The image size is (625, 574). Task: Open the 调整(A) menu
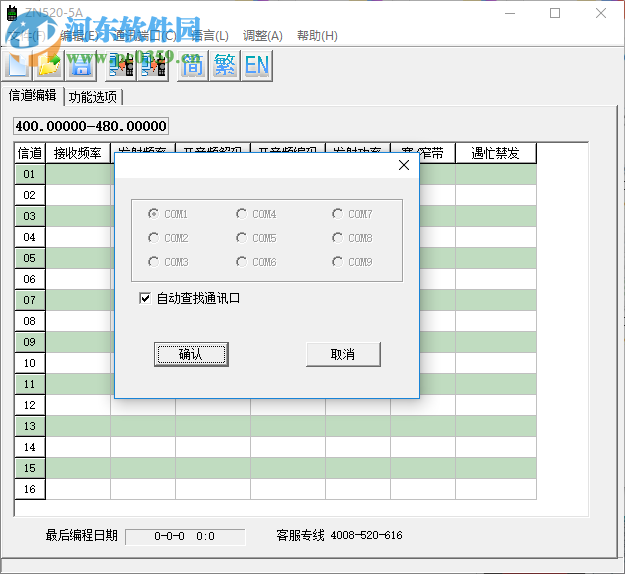point(263,36)
